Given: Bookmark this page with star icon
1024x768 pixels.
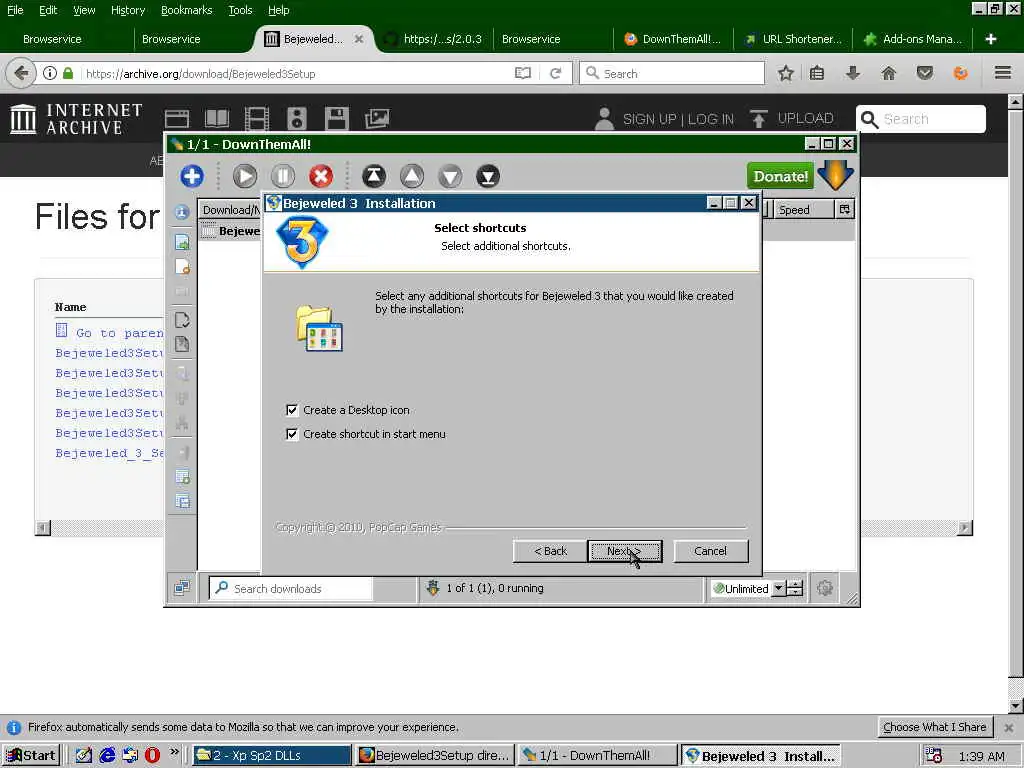Looking at the screenshot, I should click(786, 73).
